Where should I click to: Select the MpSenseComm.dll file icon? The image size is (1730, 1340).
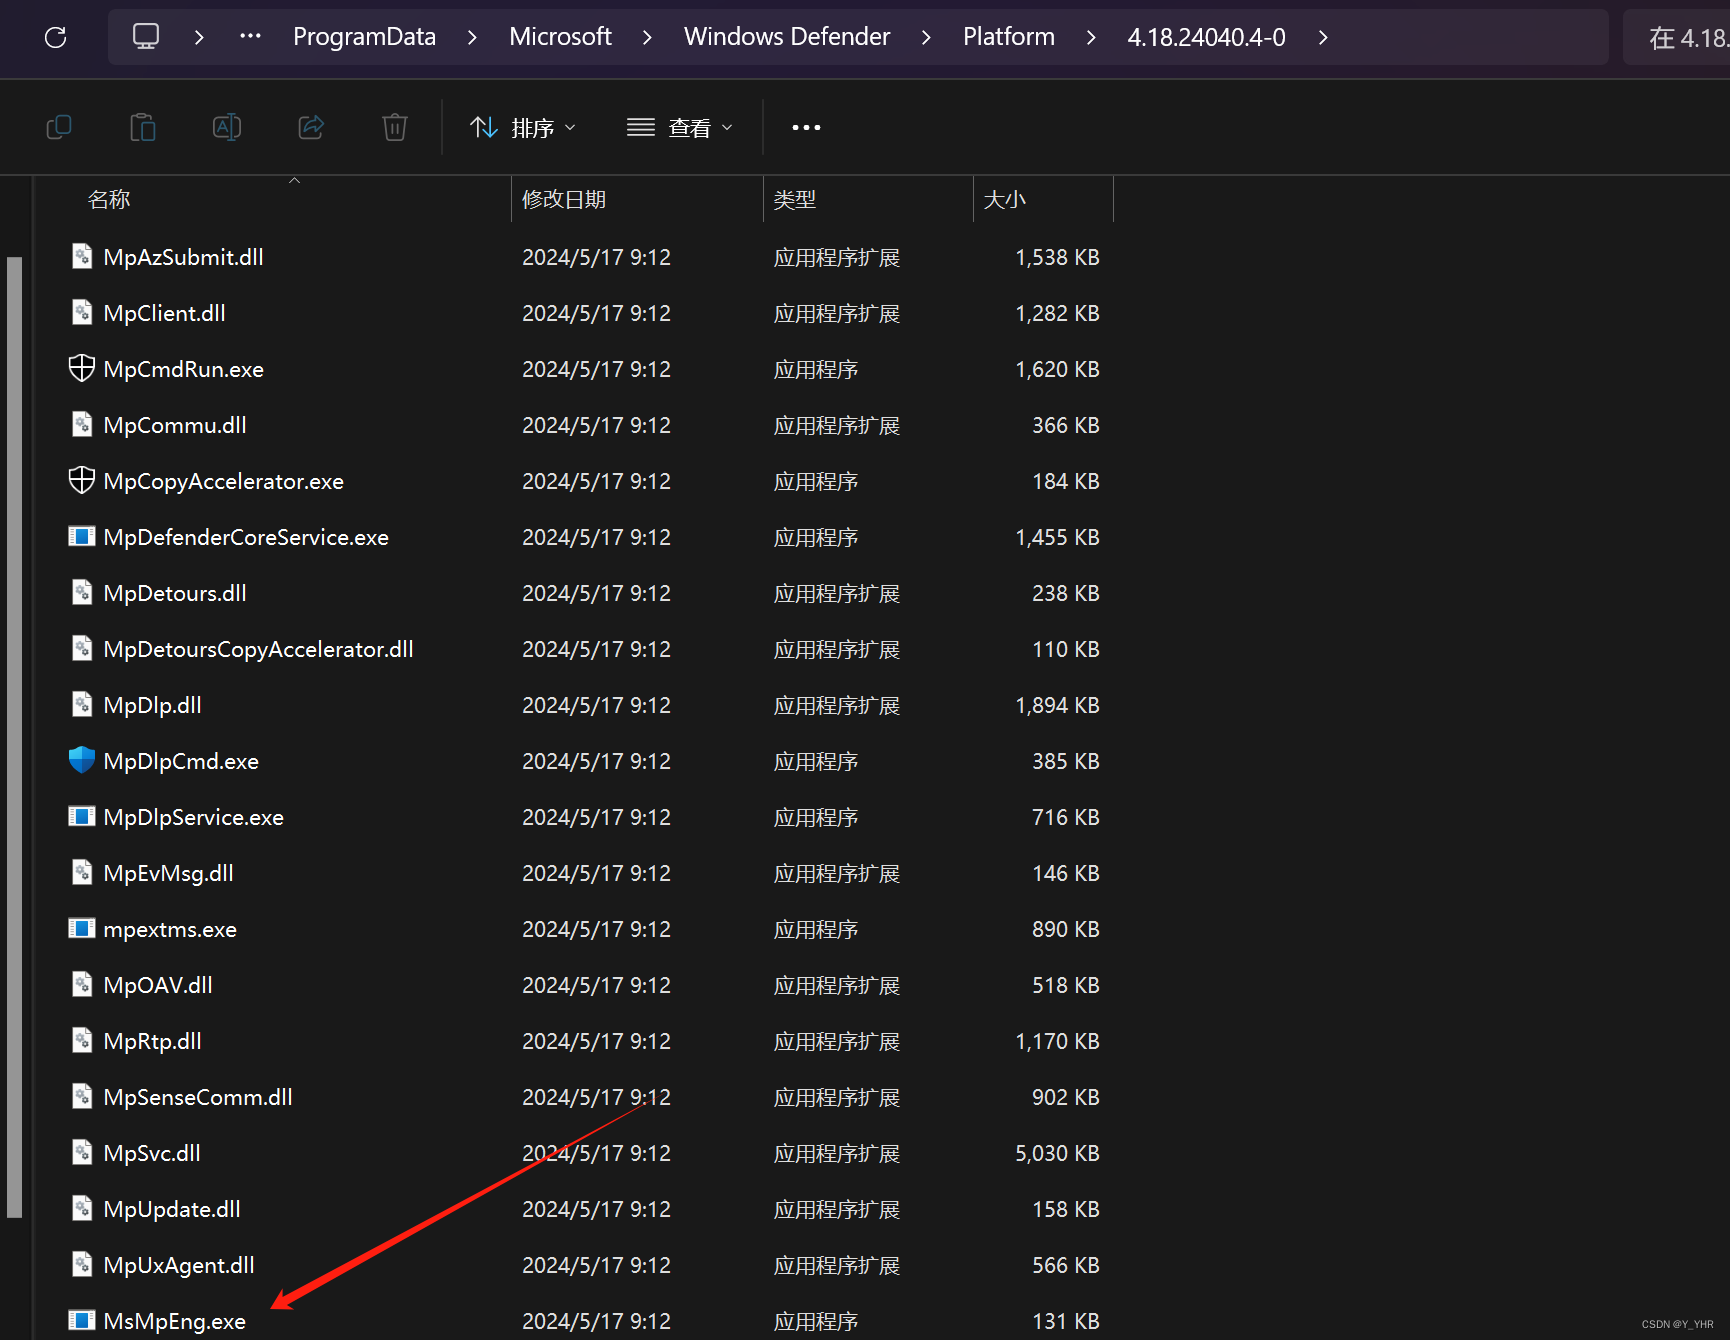(x=82, y=1096)
